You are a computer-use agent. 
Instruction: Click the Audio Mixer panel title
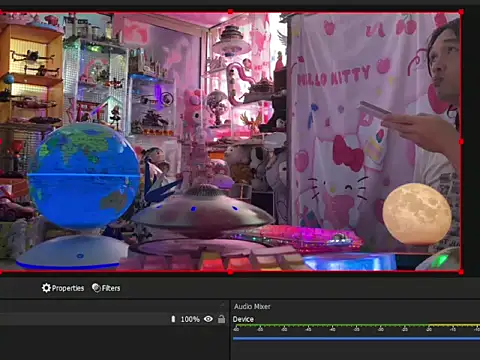252,306
